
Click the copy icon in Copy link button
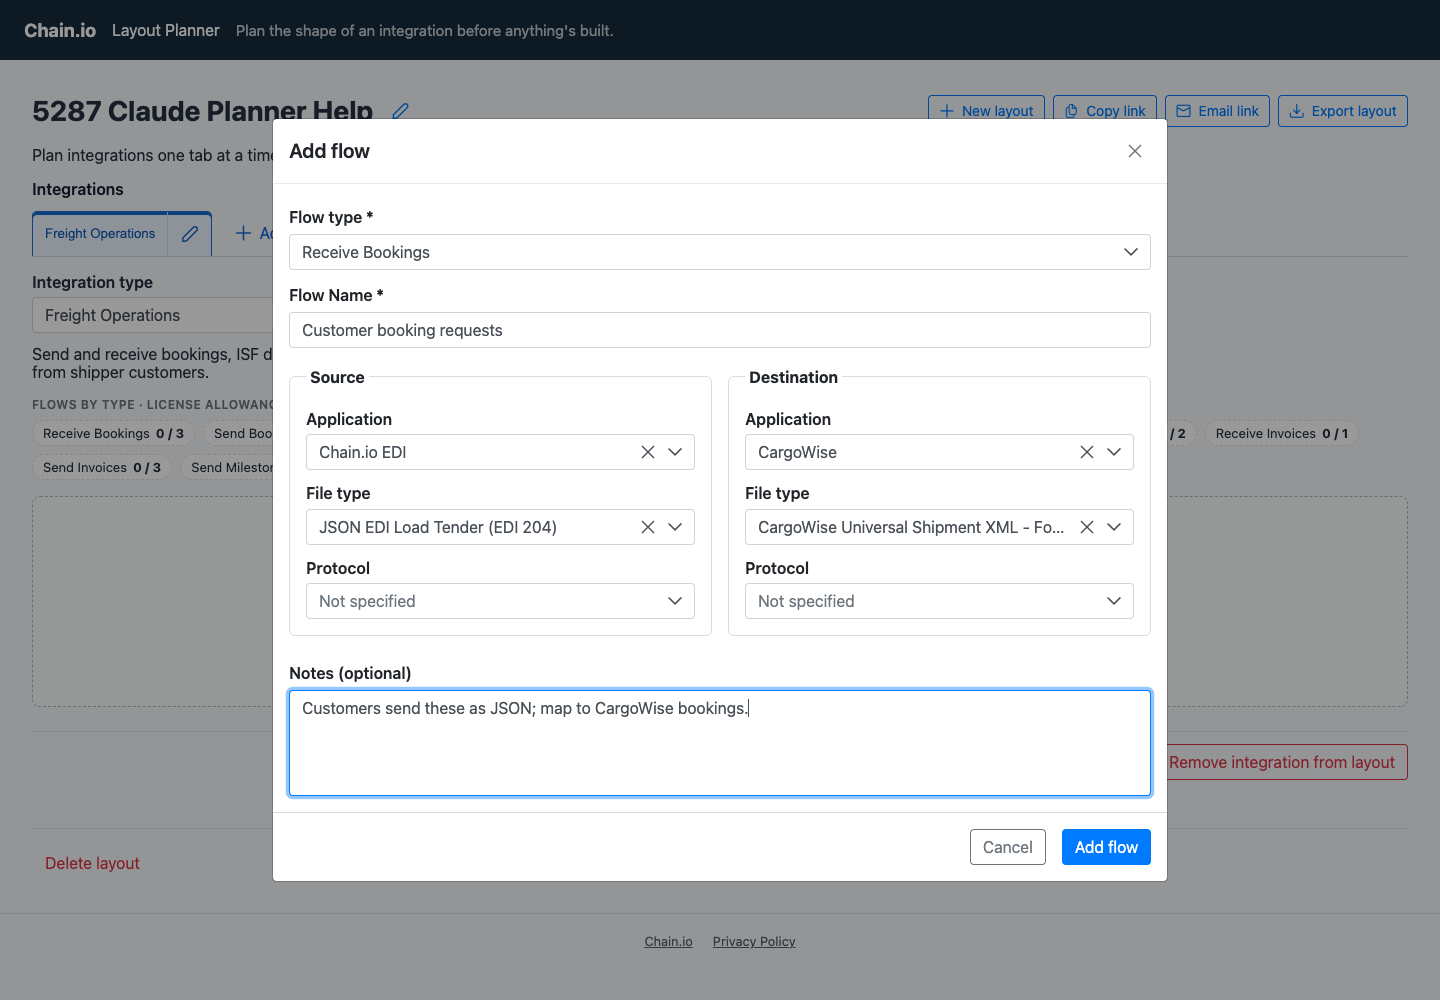pyautogui.click(x=1071, y=111)
